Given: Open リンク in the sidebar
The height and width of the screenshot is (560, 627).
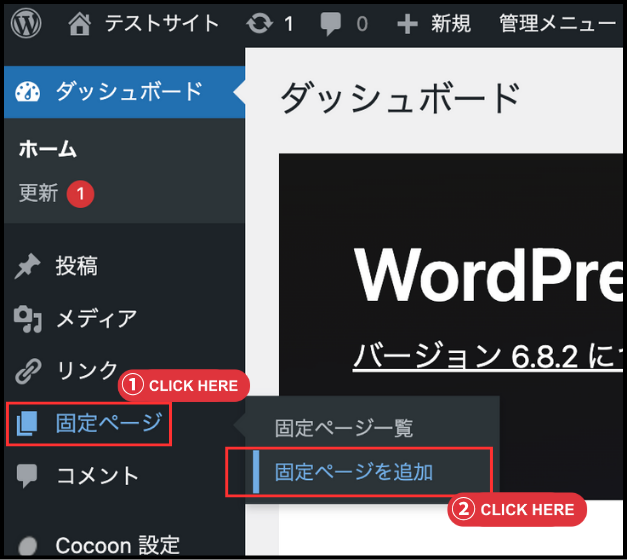Looking at the screenshot, I should [87, 370].
